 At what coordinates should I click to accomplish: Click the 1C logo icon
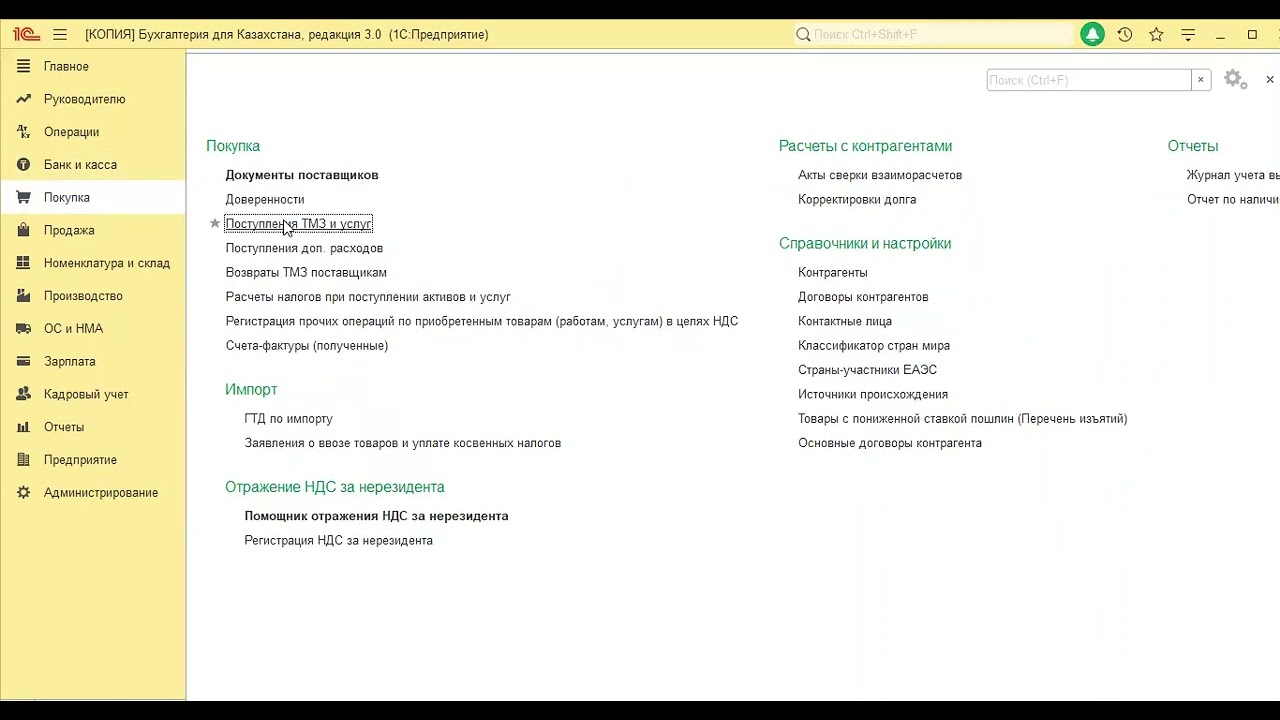pyautogui.click(x=25, y=34)
